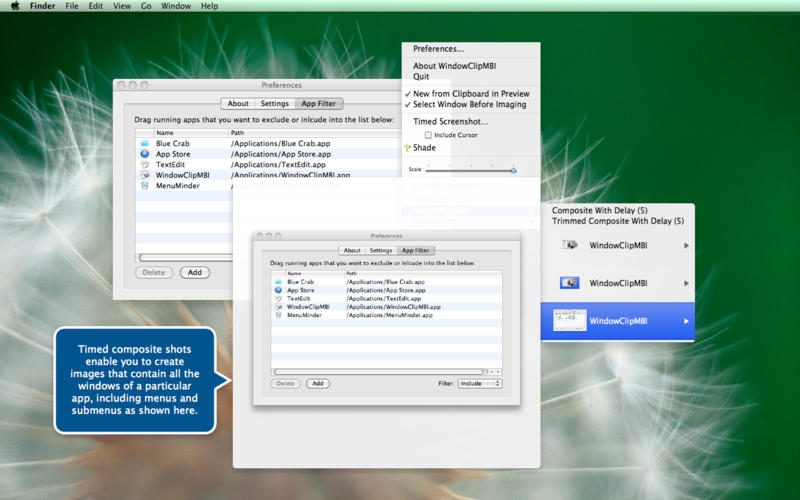Select App Filter tab in back Preferences window
The image size is (800, 500).
319,104
